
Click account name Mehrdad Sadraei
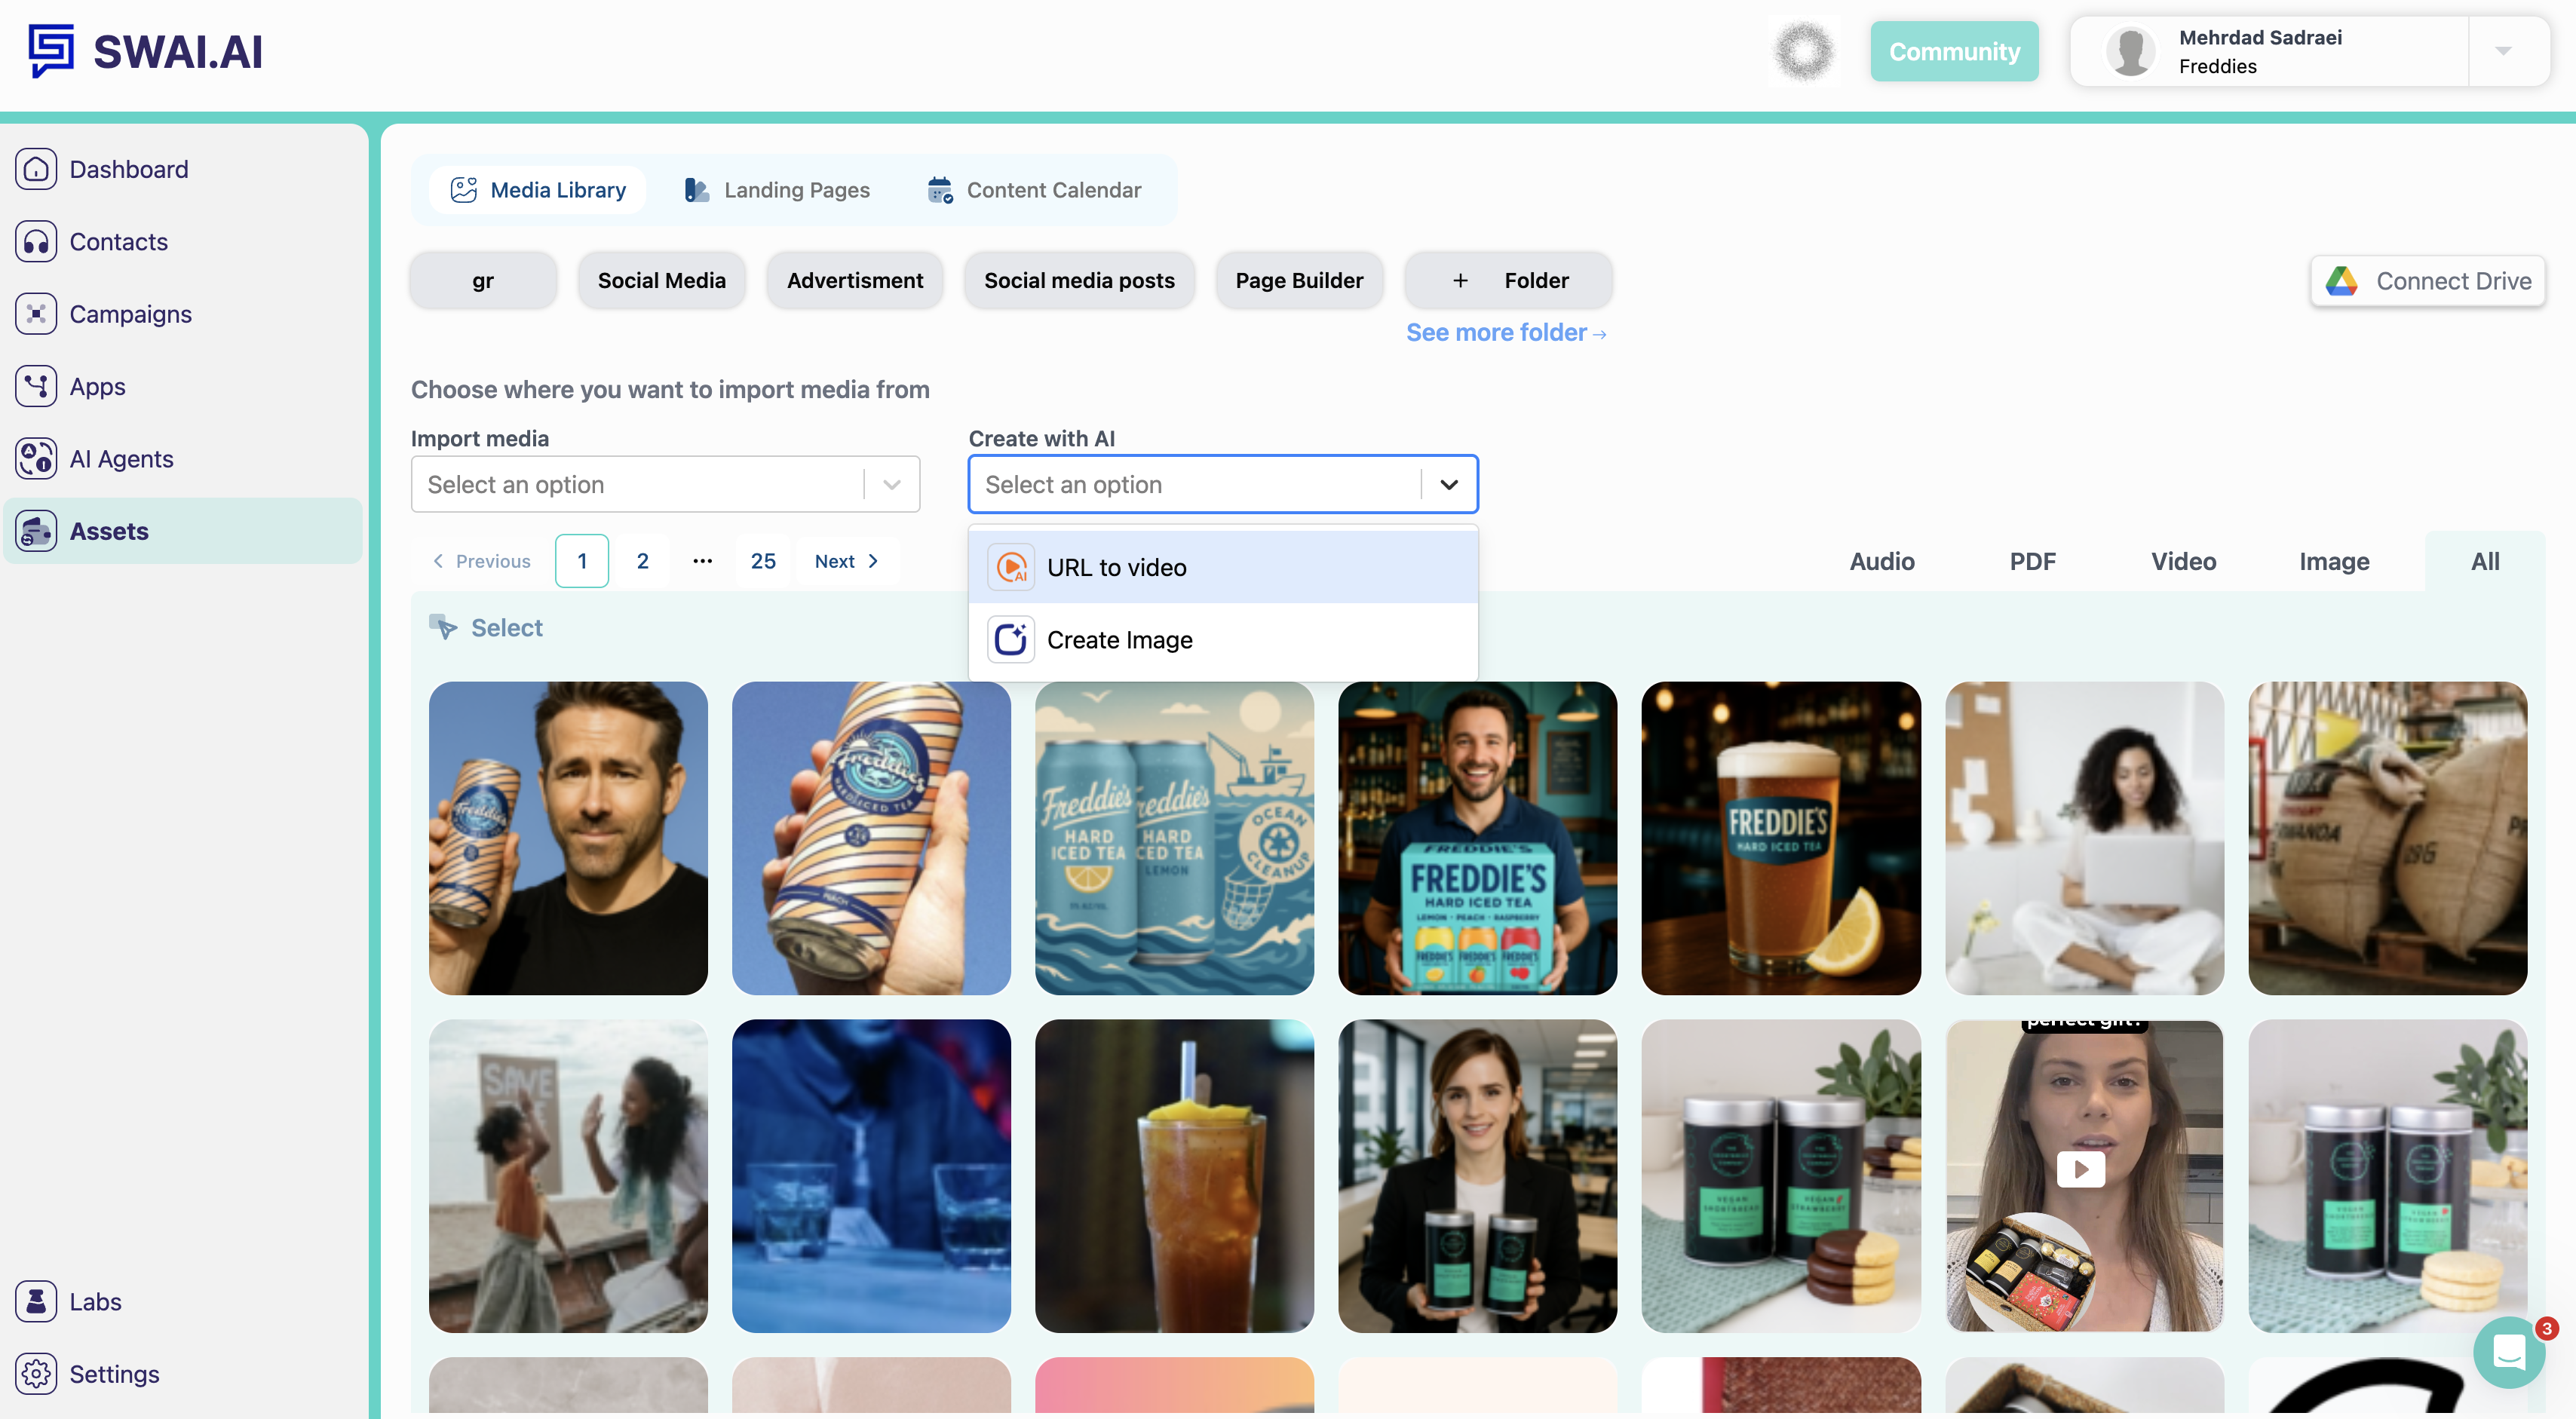click(x=2260, y=37)
